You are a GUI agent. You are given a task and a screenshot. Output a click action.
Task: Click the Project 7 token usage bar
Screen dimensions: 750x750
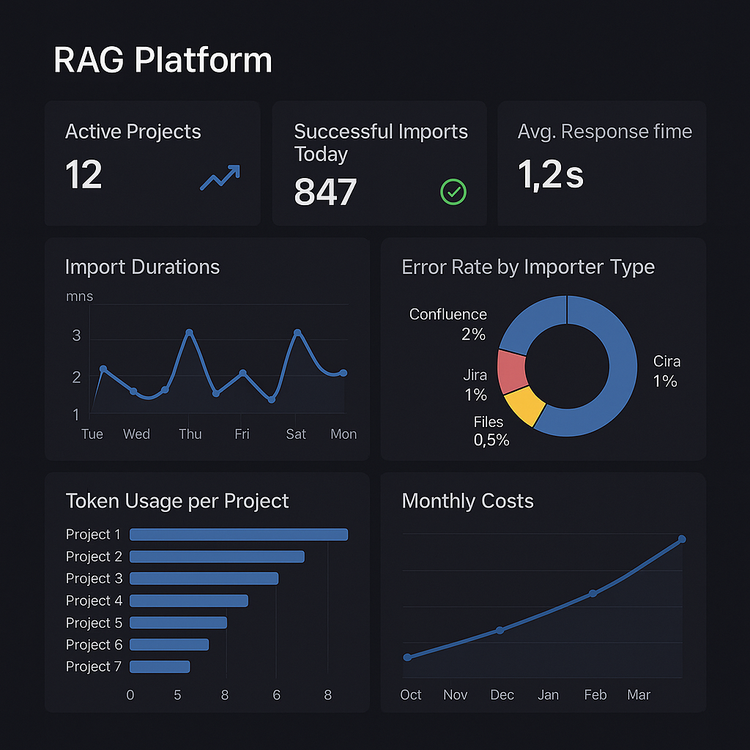click(159, 666)
